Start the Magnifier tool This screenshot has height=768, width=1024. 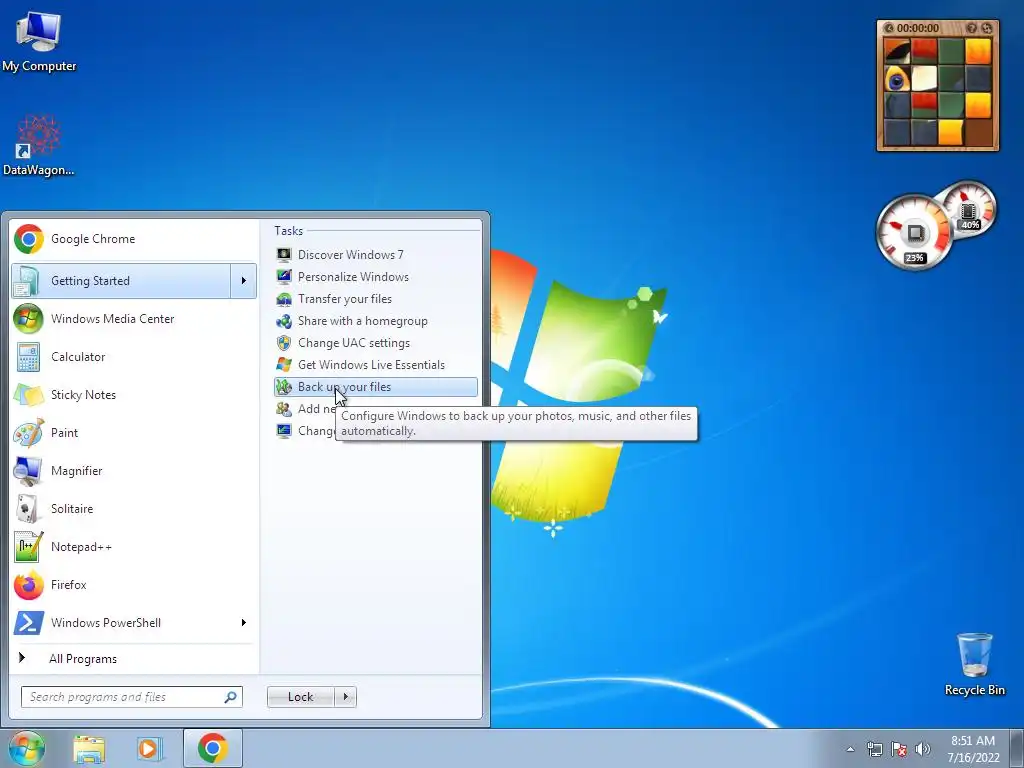134,471
